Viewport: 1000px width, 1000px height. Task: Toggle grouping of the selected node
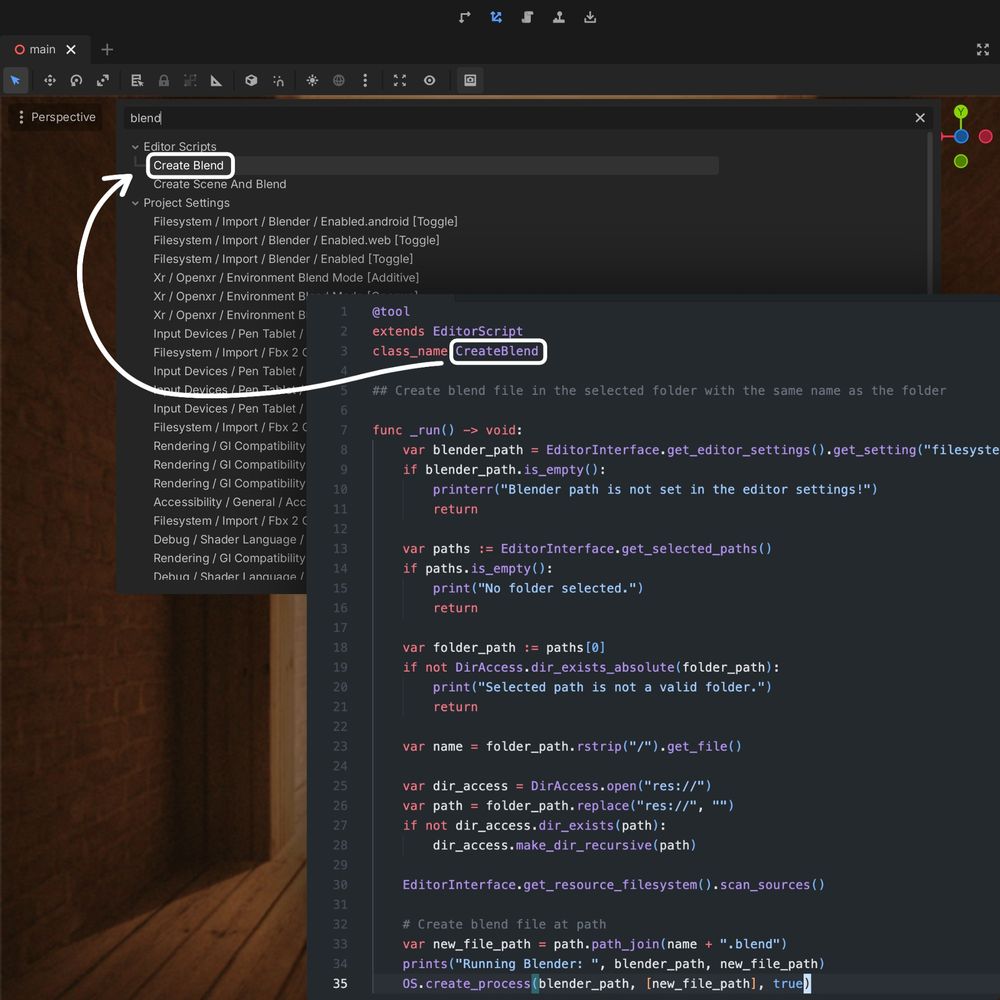click(190, 80)
